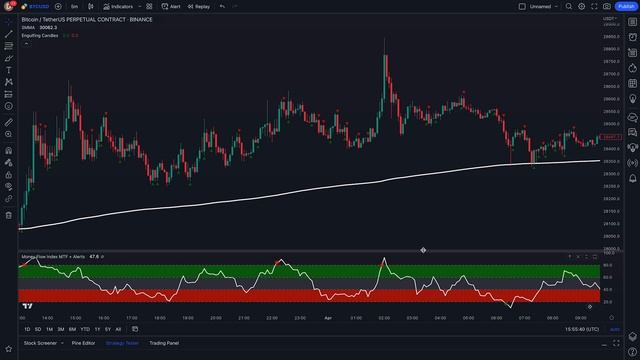This screenshot has width=640, height=360.
Task: Set date range to 1M
Action: [x=49, y=329]
